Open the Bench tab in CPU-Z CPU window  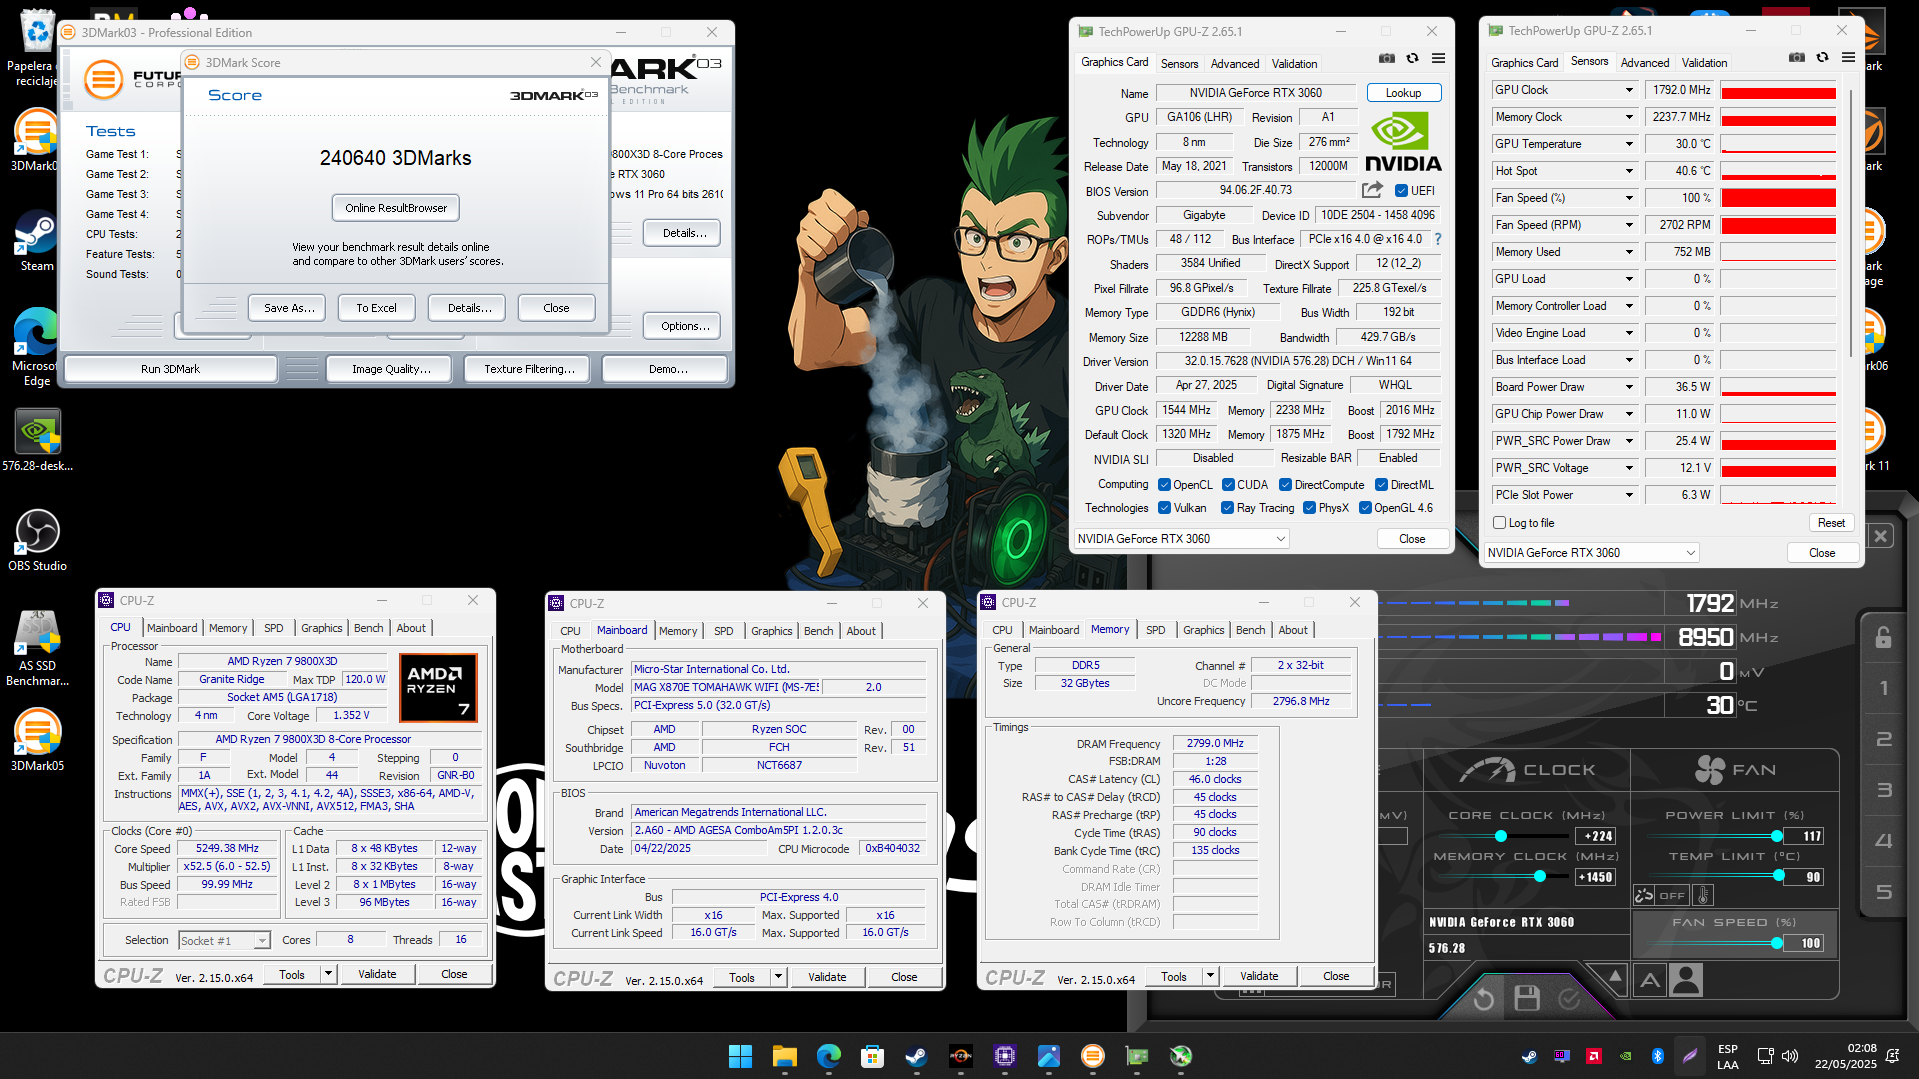(x=369, y=628)
